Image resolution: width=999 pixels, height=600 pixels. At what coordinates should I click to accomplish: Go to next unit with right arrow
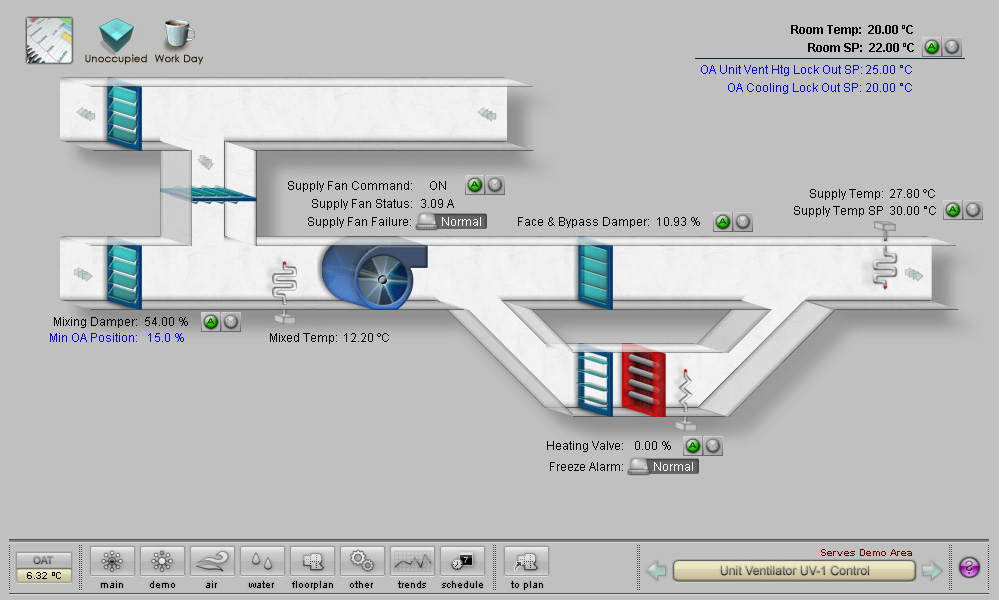pyautogui.click(x=931, y=571)
